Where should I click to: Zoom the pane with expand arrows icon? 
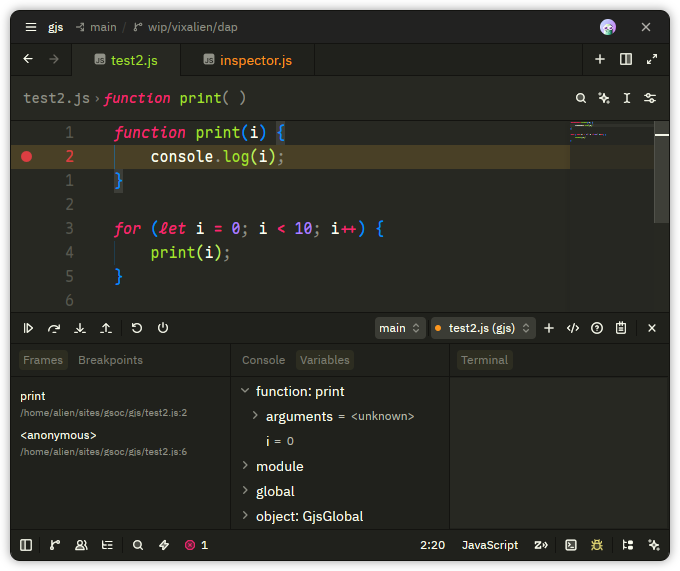(652, 59)
